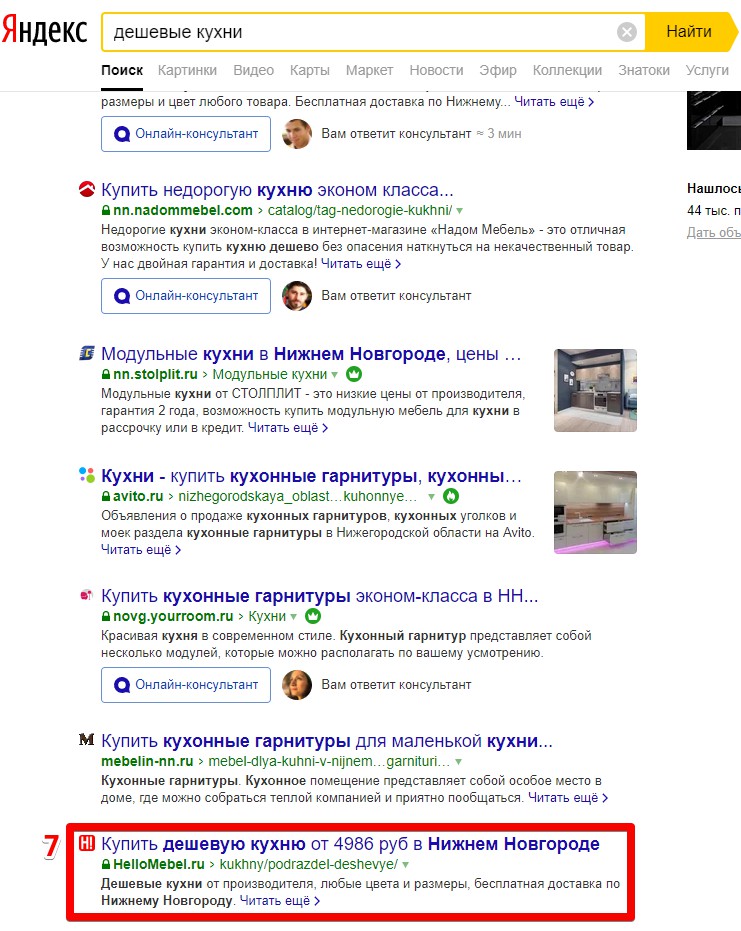Click the mebelin-nn M favicon
This screenshot has height=931, width=741.
point(87,740)
